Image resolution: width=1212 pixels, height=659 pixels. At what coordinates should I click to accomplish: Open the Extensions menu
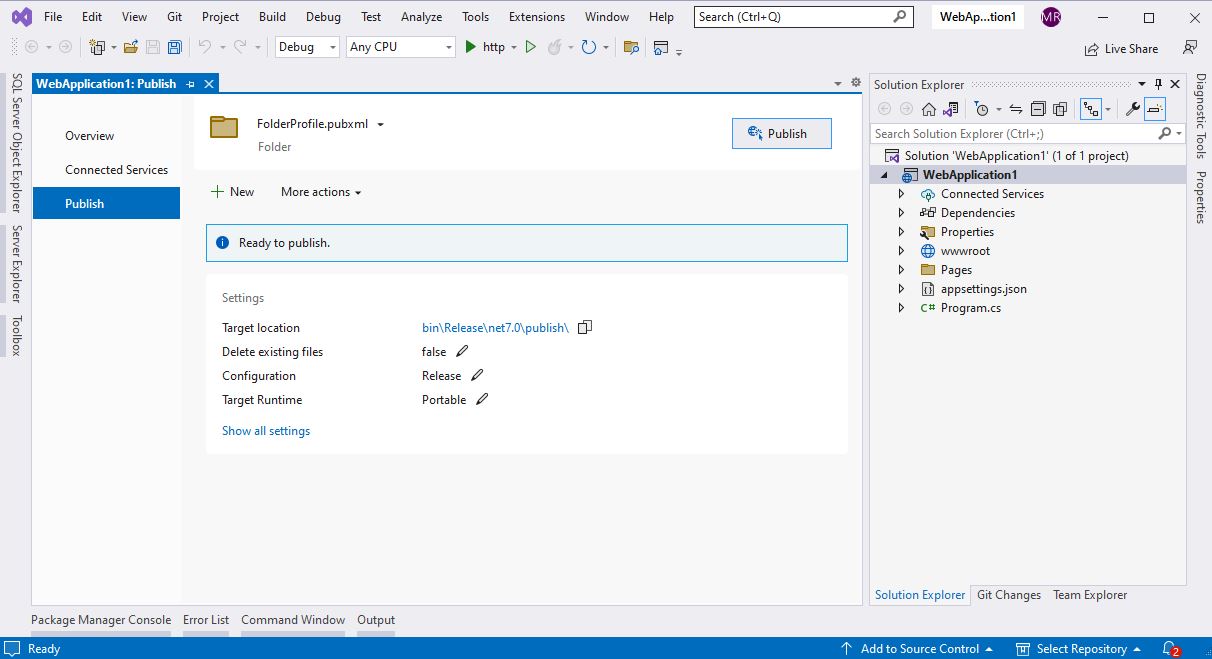(x=537, y=17)
